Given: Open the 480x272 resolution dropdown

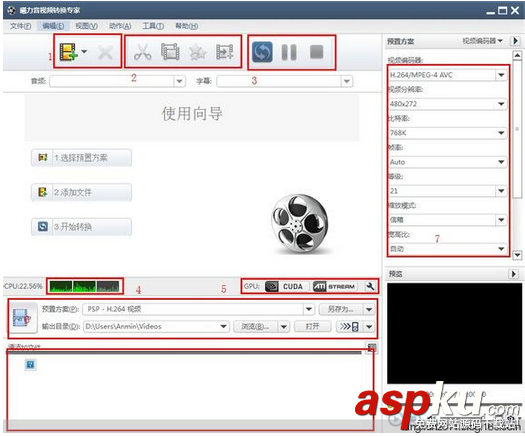Looking at the screenshot, I should point(501,104).
